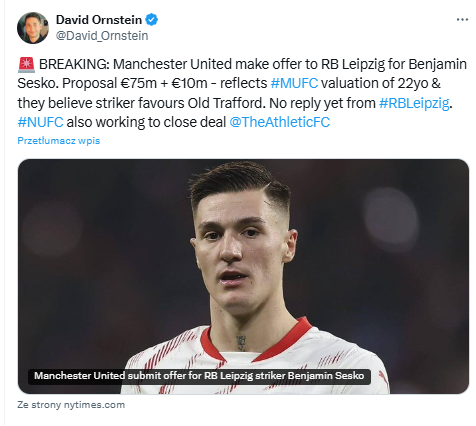Click David Ornstein's profile avatar

click(x=33, y=28)
